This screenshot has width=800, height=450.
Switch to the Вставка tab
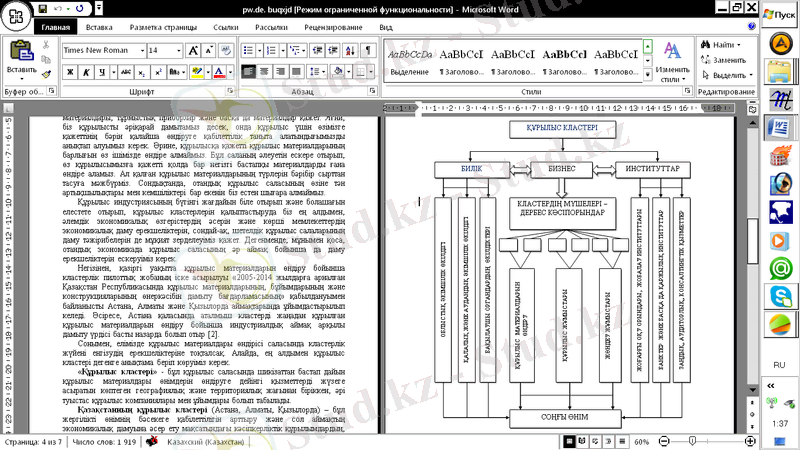[99, 28]
